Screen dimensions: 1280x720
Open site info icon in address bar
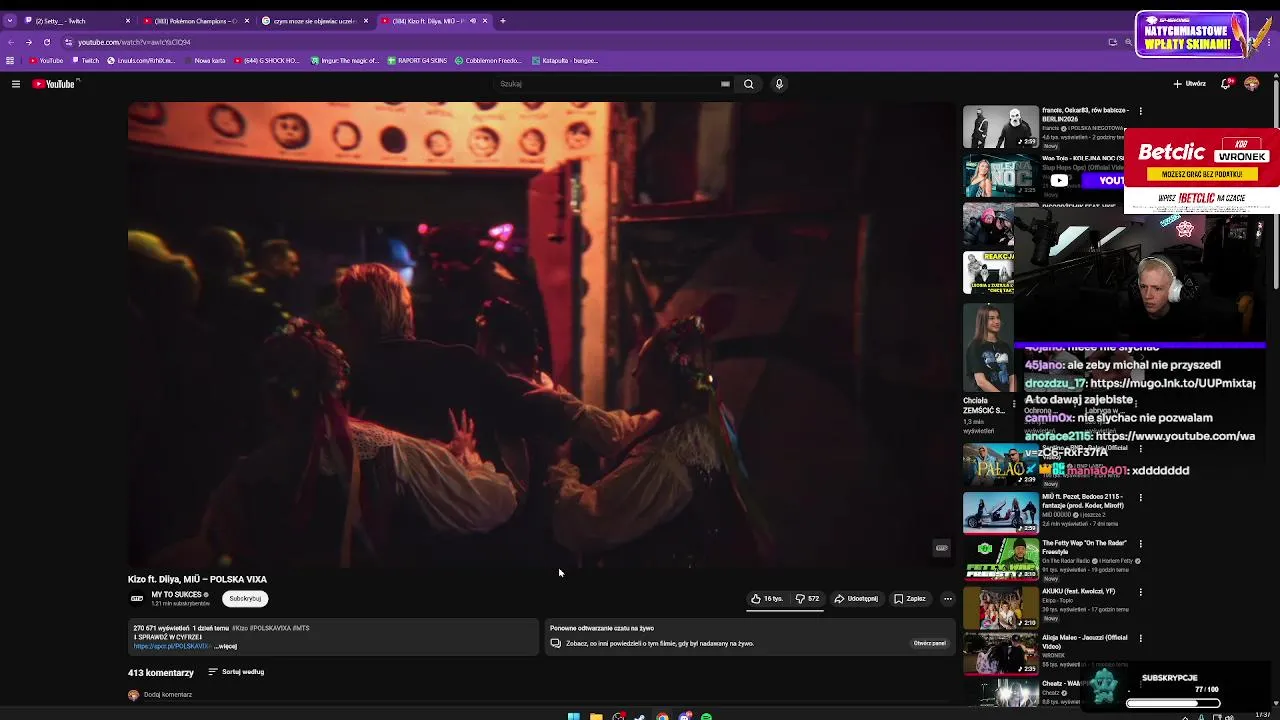68,42
